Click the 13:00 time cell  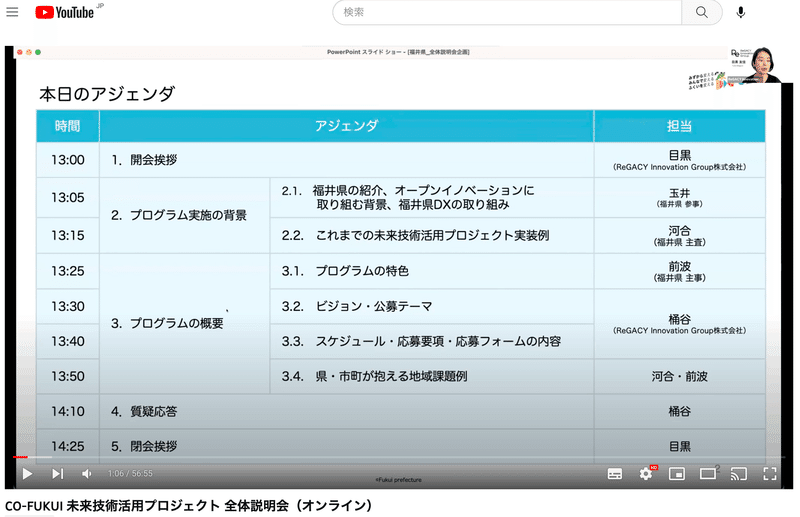click(68, 160)
